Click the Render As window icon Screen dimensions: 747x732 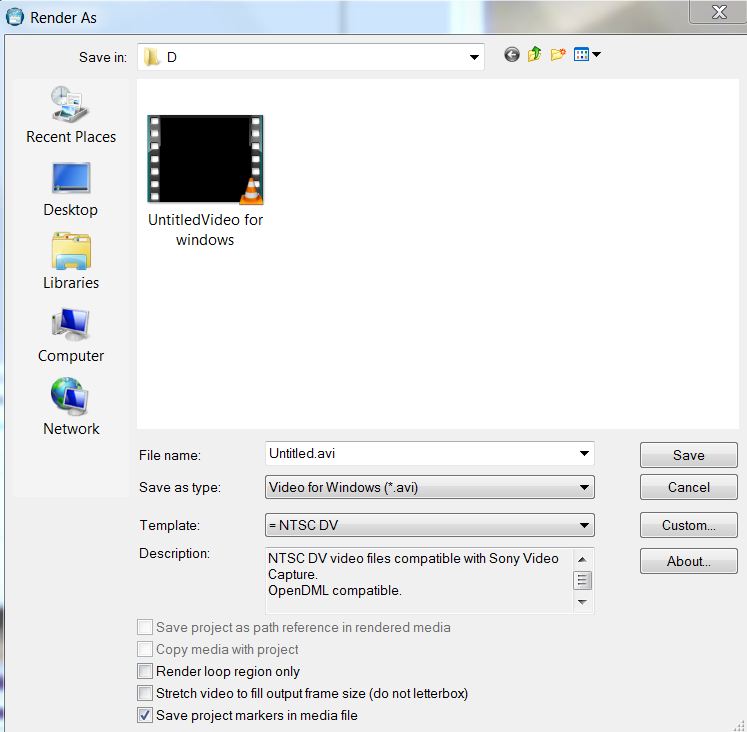click(x=15, y=17)
